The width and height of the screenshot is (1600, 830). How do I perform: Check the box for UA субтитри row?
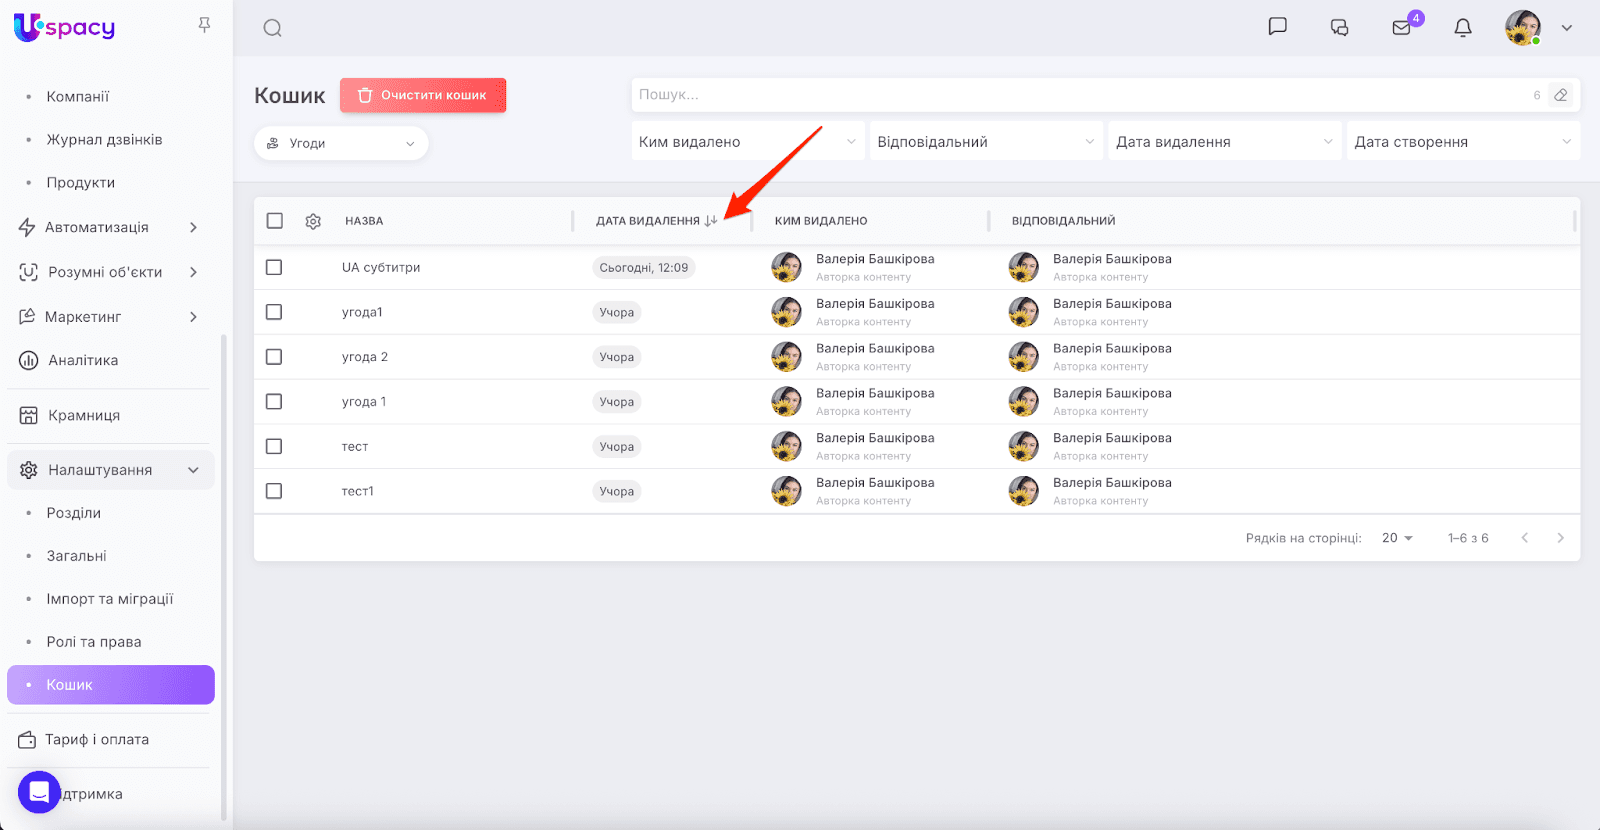pyautogui.click(x=274, y=267)
